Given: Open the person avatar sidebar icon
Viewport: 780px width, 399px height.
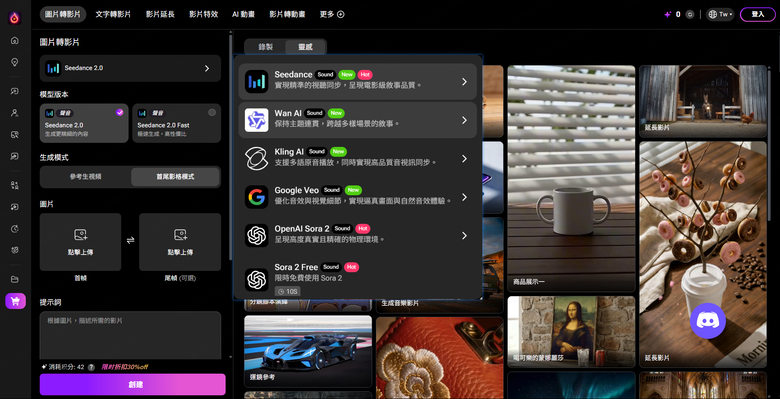Looking at the screenshot, I should point(14,113).
